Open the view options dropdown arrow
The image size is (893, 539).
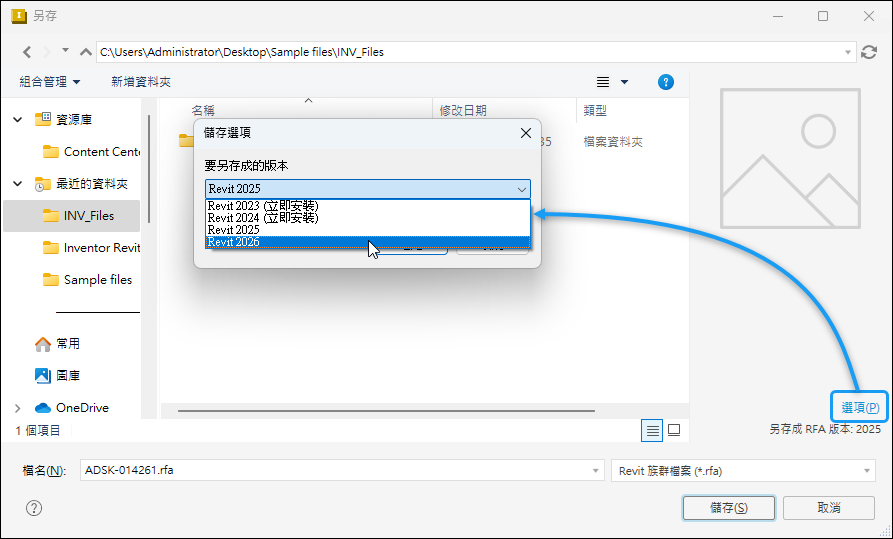pos(624,82)
